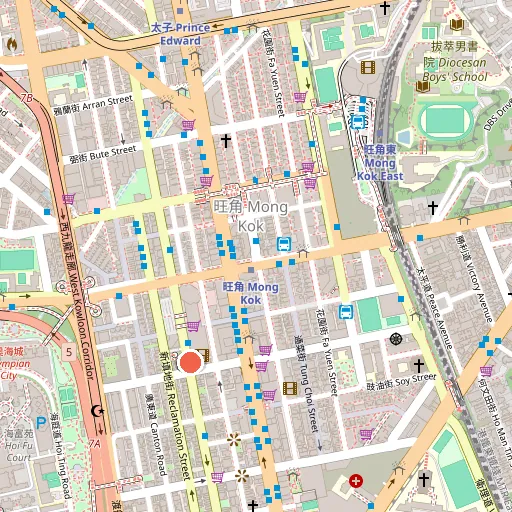
Task: Select the cart icon at end of Arran Street
Action: pos(188,125)
